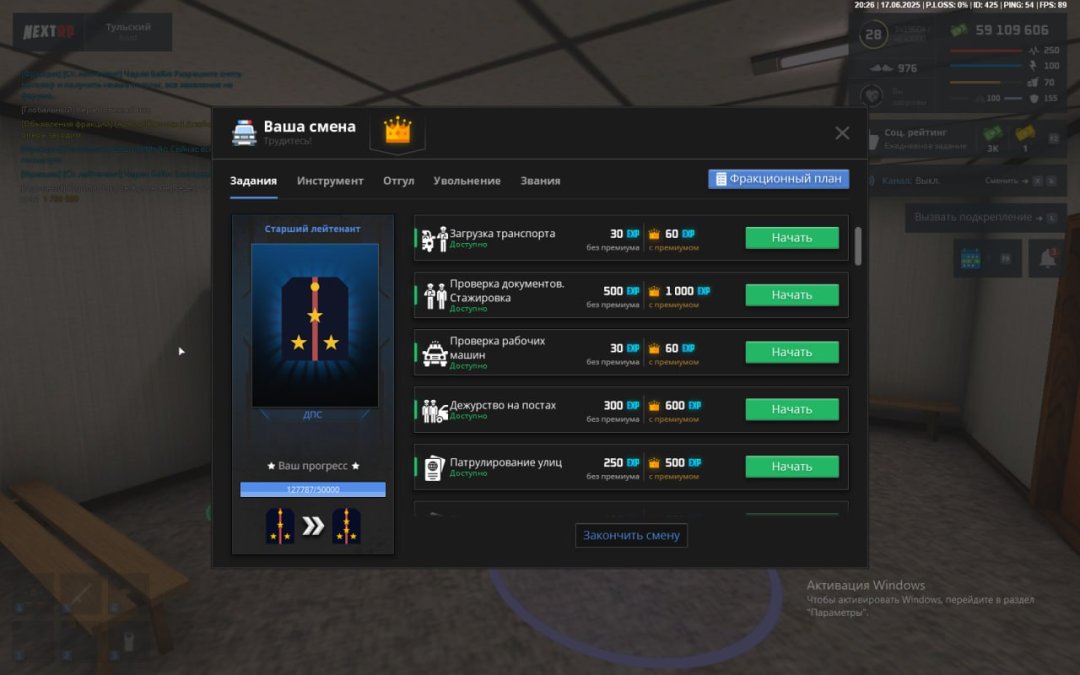The width and height of the screenshot is (1080, 675).
Task: Click the Патрулирование улиц passport icon
Action: tap(433, 468)
